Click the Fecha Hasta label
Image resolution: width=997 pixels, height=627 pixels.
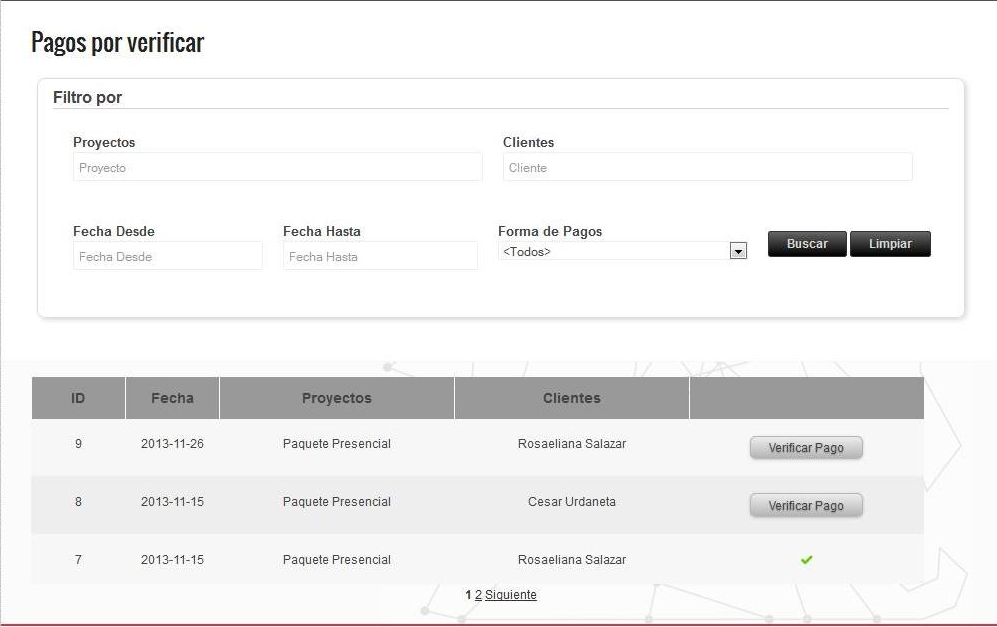[322, 231]
